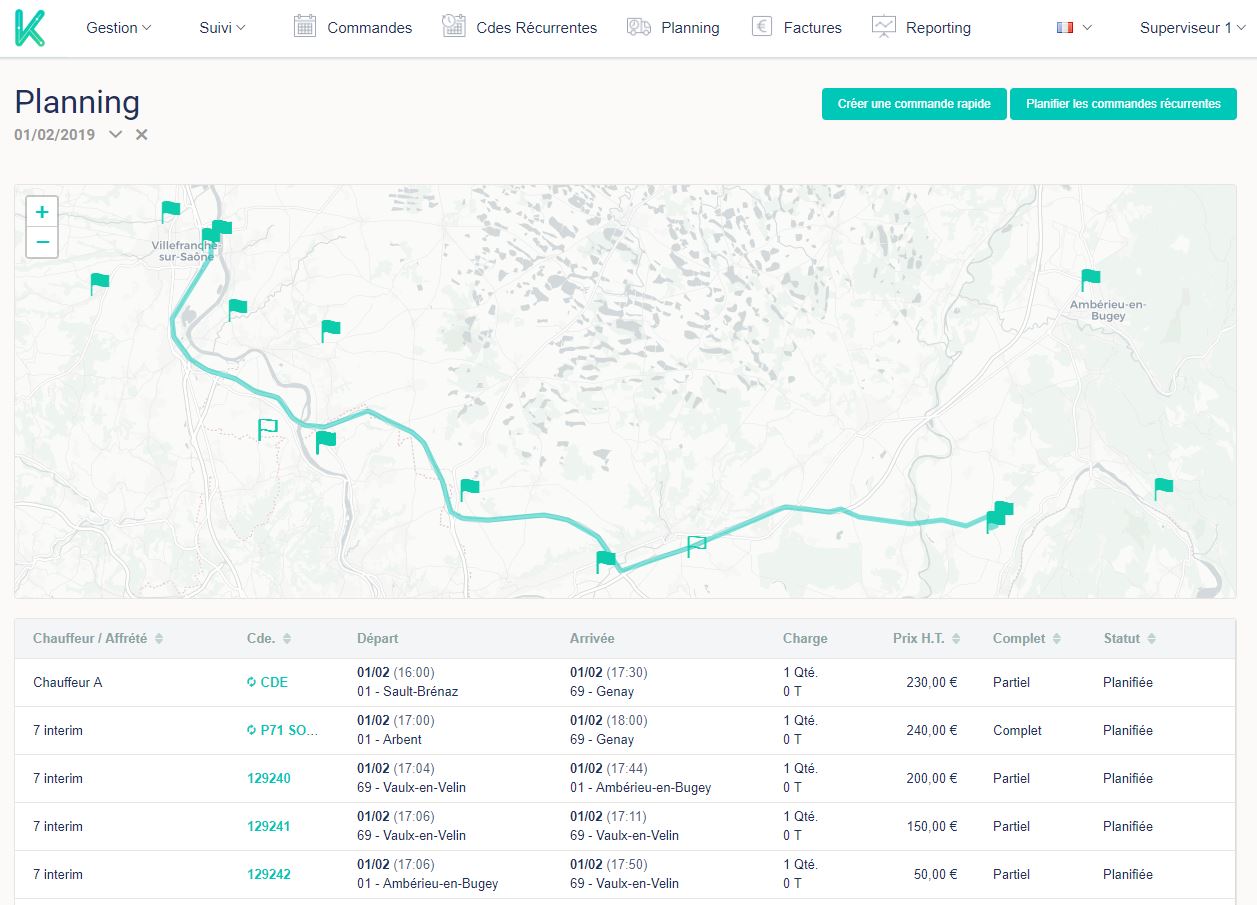Click the 240,00 € price cell
The image size is (1257, 905).
coord(932,730)
